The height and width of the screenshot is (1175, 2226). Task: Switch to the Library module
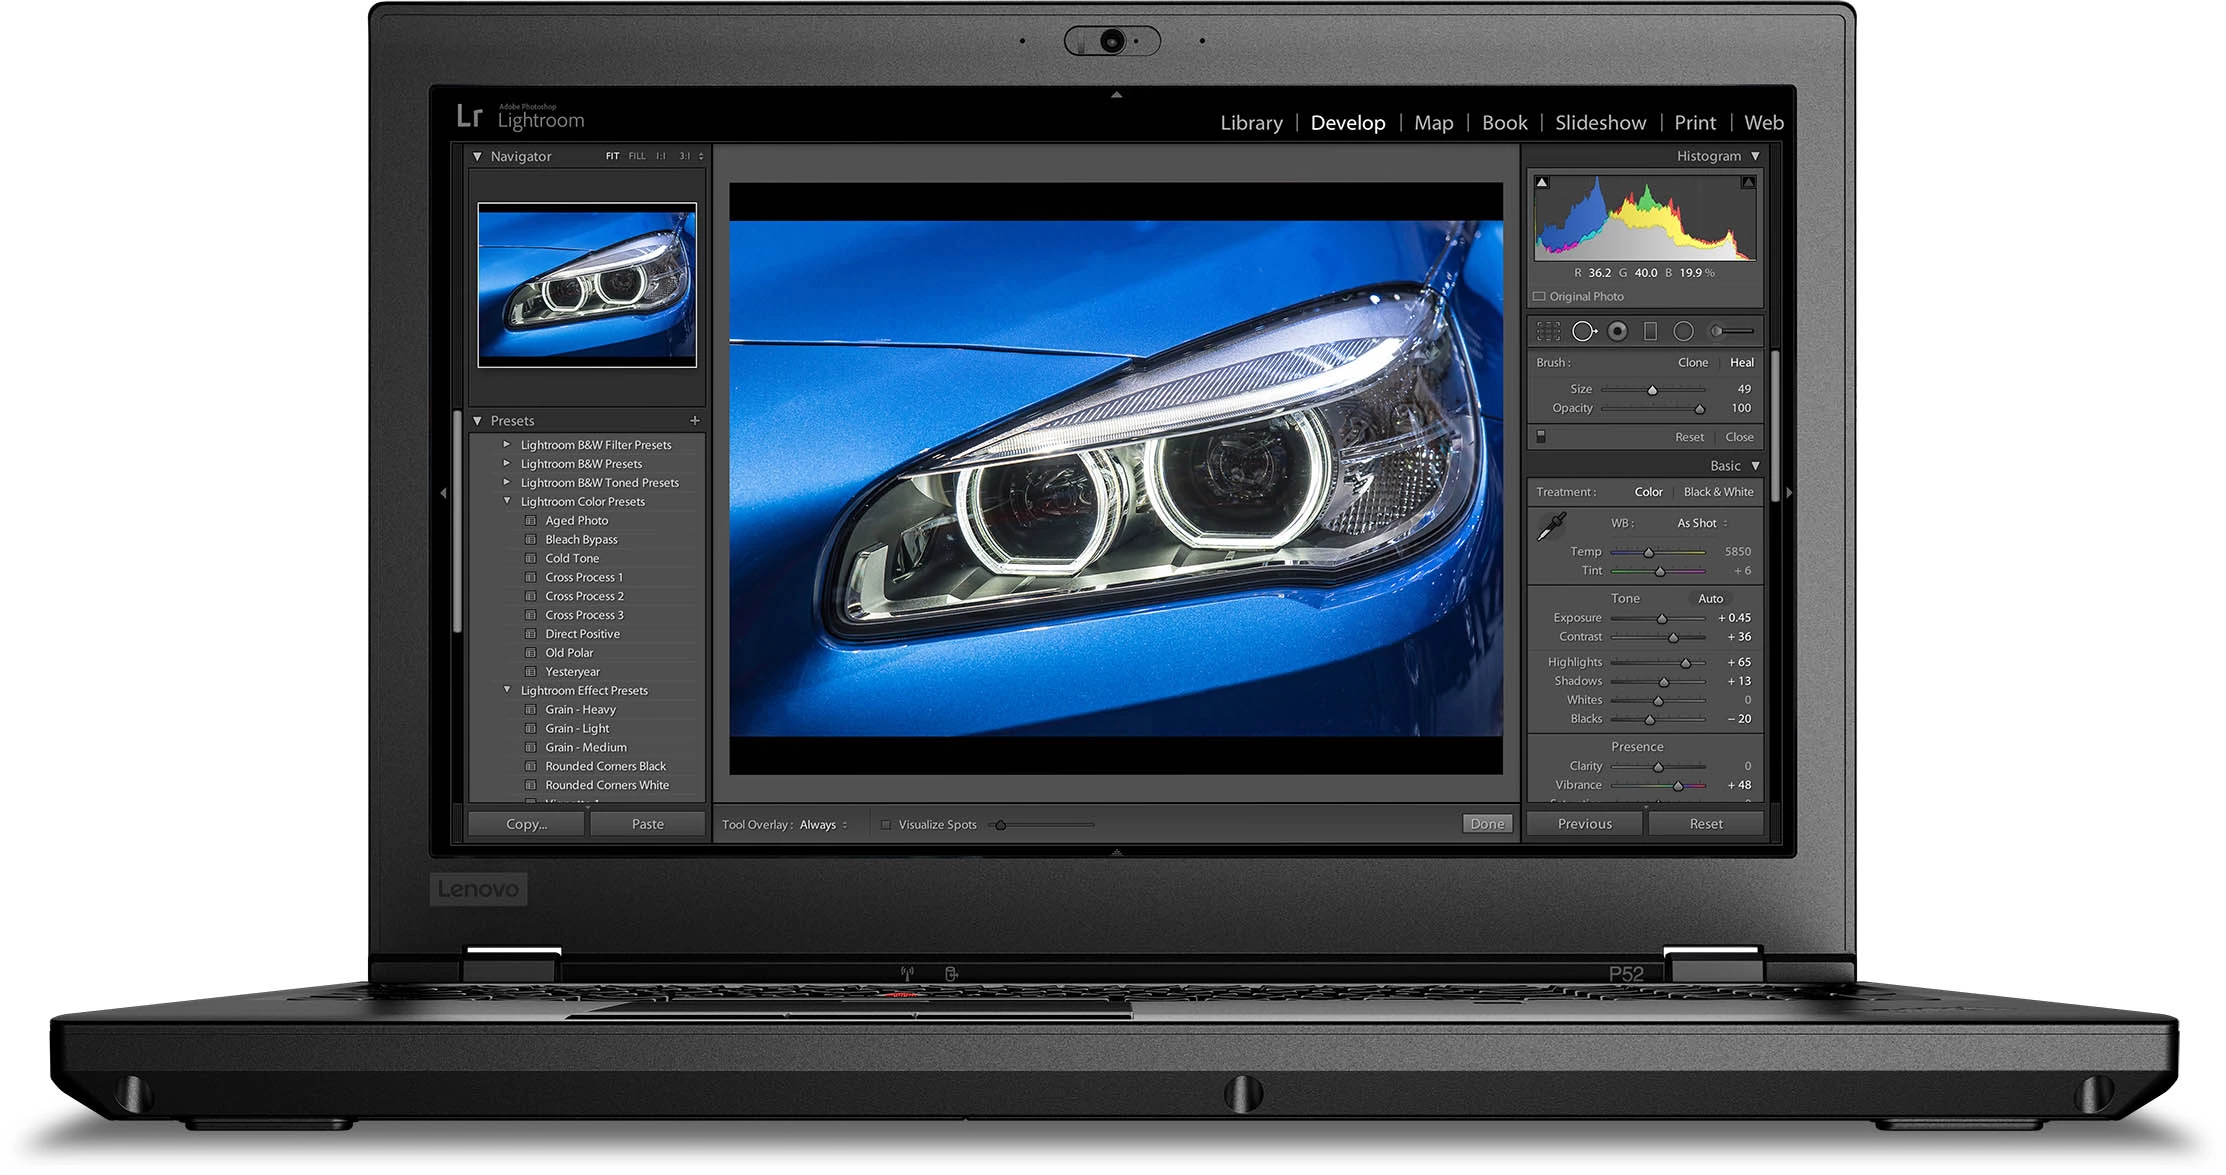click(1251, 123)
